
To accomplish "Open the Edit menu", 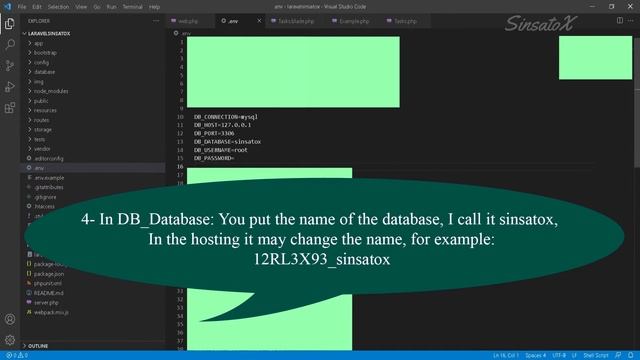I will pos(37,7).
